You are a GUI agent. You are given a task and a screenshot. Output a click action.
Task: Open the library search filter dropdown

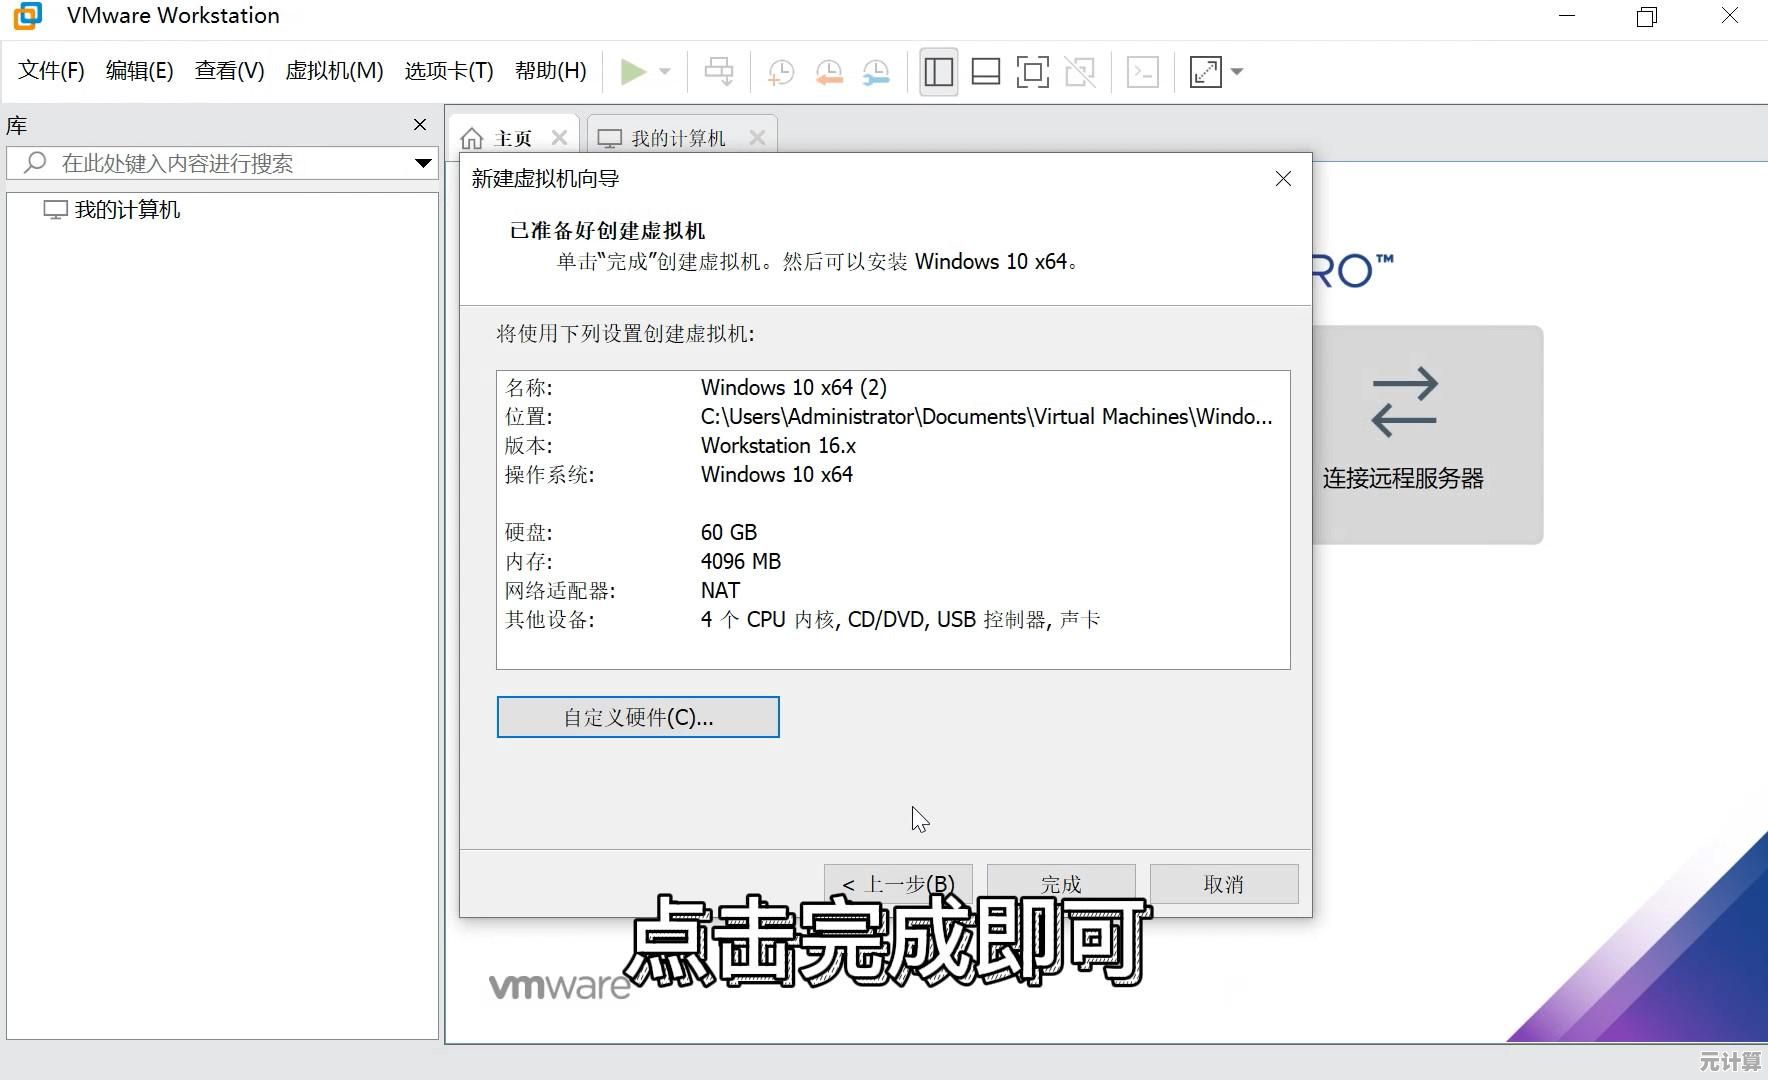[x=423, y=163]
